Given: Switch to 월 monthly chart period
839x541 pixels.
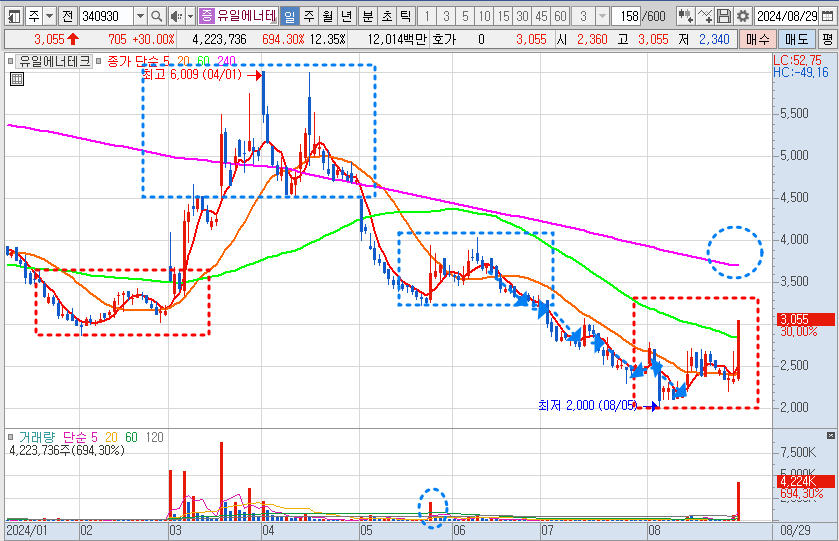Looking at the screenshot, I should (328, 17).
